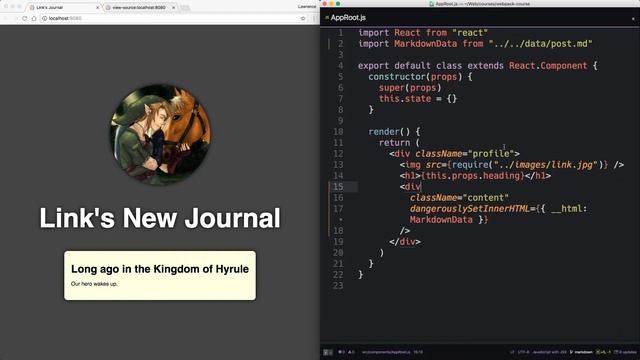This screenshot has width=640, height=360.
Task: Click dangerouslySetInnerHTML attribute
Action: (x=469, y=209)
